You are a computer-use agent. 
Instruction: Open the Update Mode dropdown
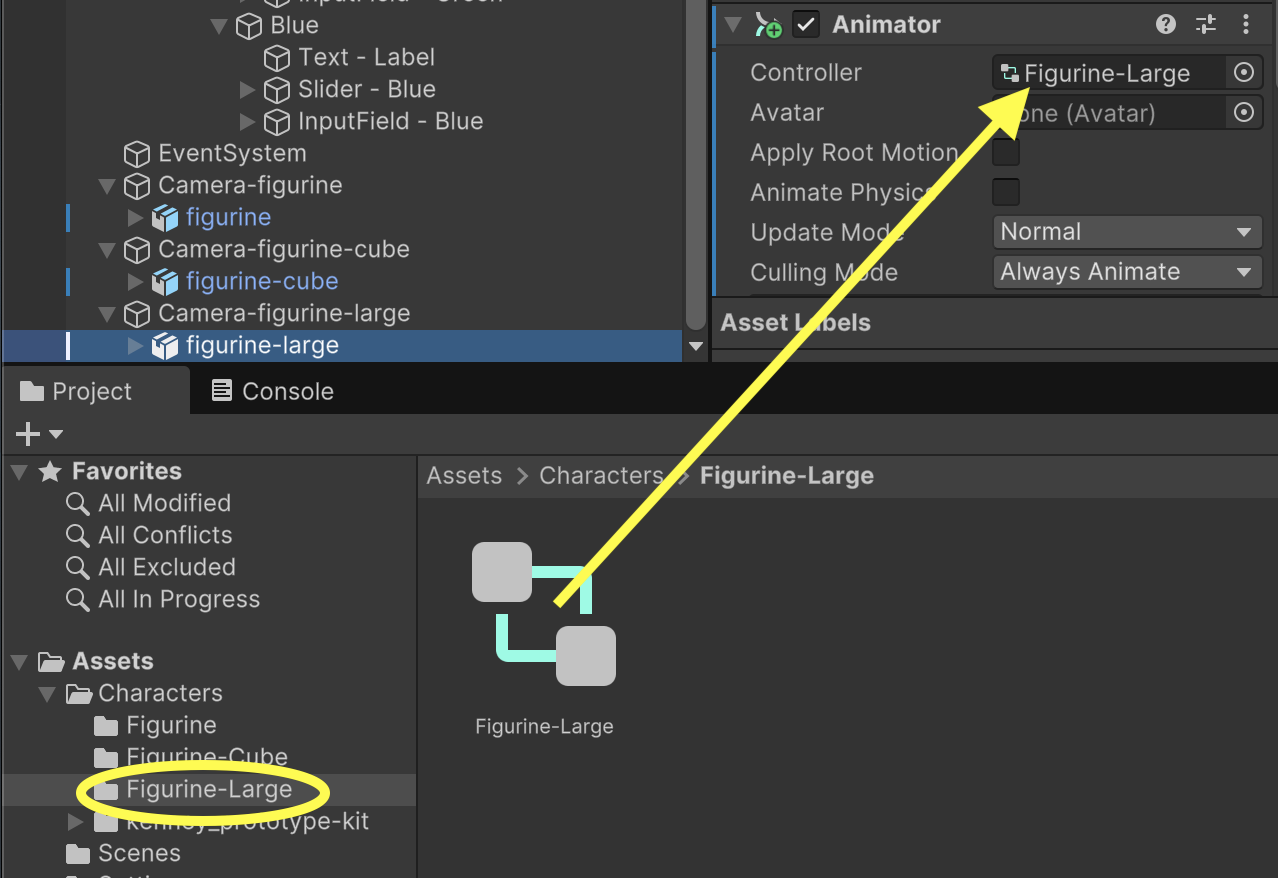[1126, 232]
